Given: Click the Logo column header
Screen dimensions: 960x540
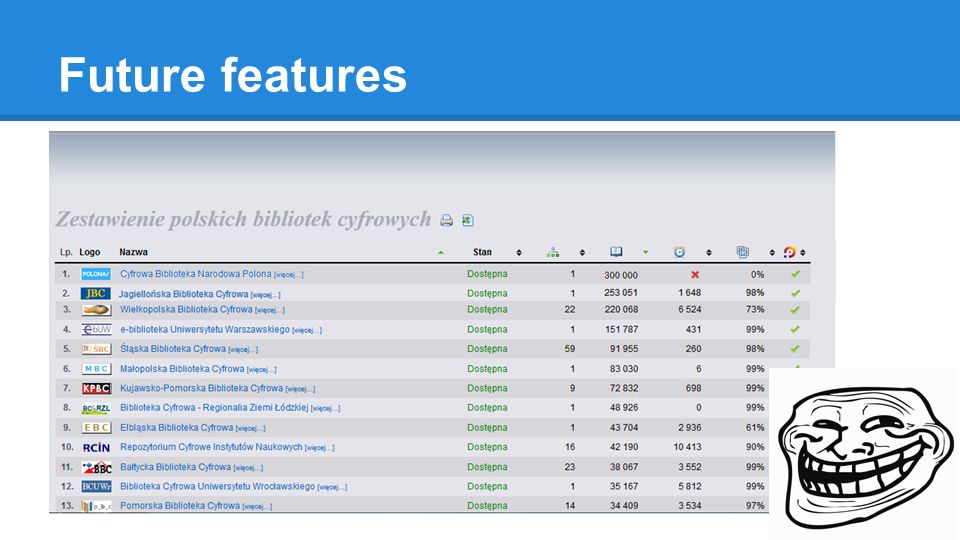Looking at the screenshot, I should [x=89, y=252].
